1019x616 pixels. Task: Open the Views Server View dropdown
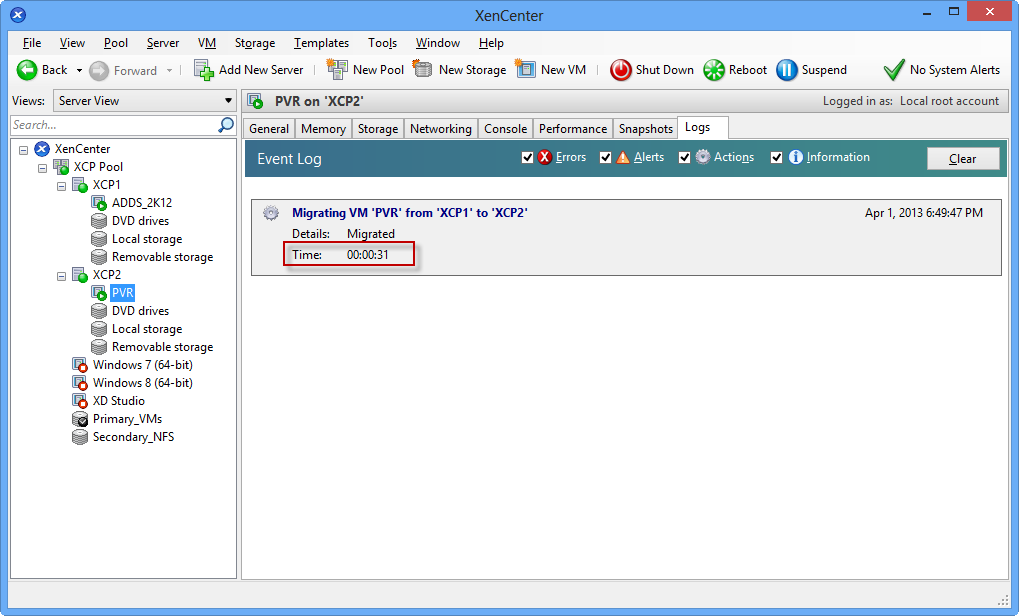coord(144,101)
